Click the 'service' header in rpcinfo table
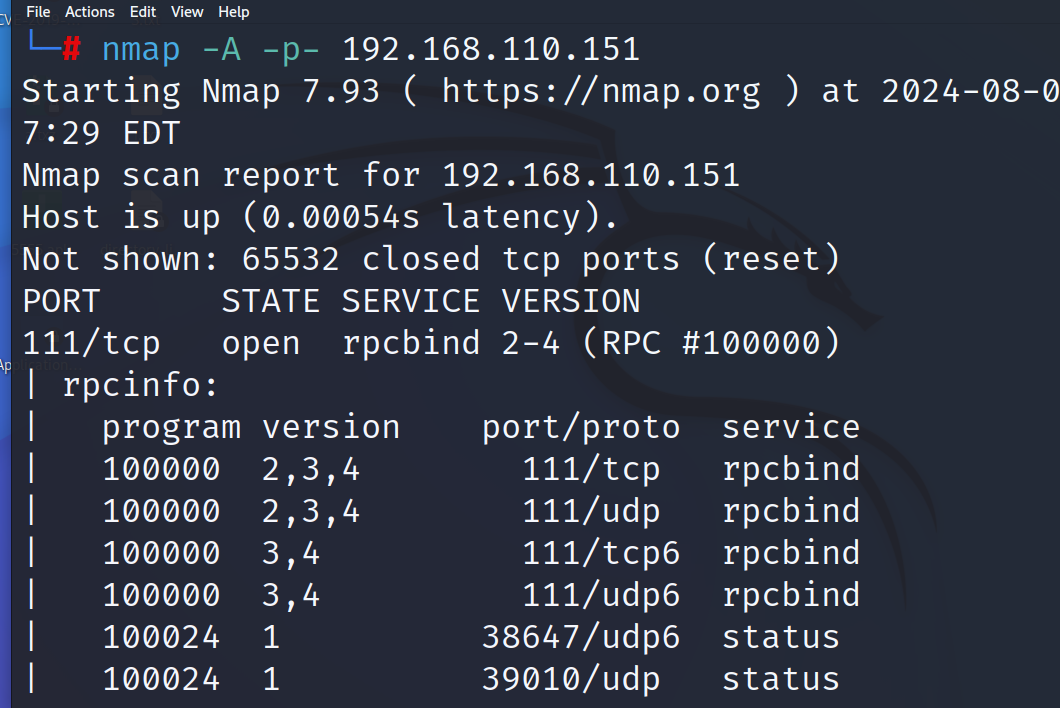Viewport: 1060px width, 708px height. 791,427
